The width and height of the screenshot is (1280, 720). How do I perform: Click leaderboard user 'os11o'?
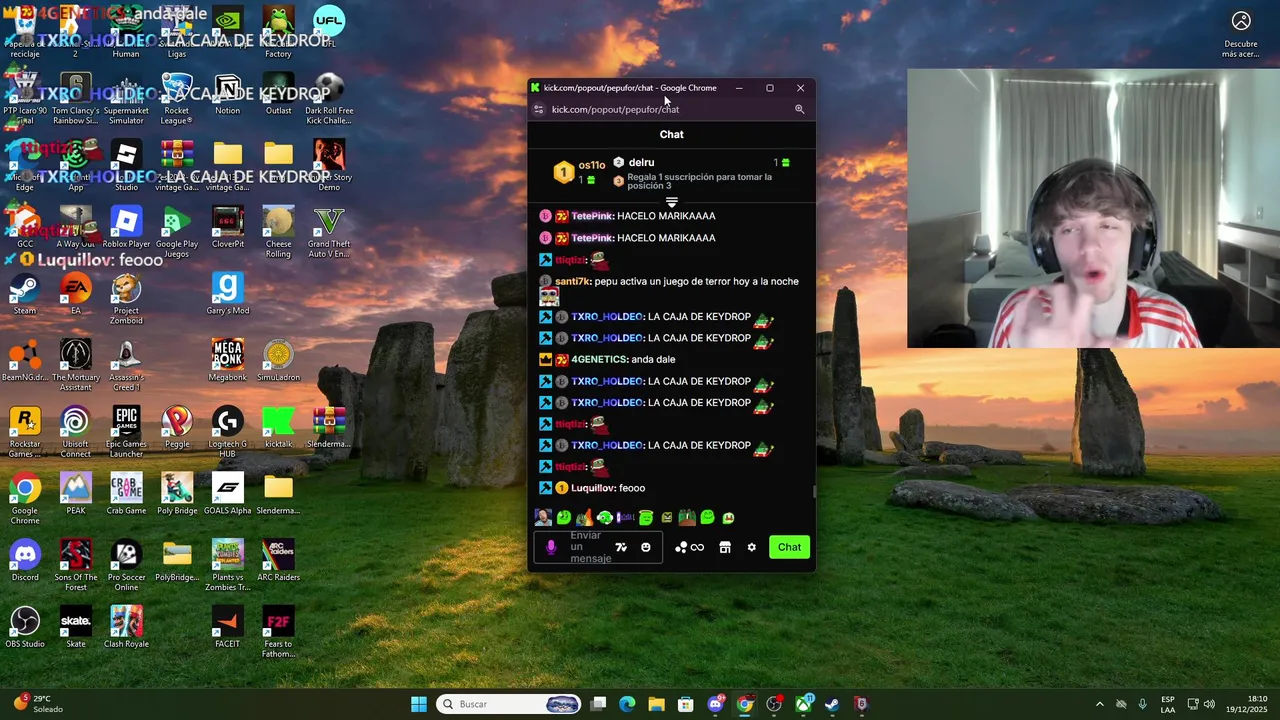[591, 165]
